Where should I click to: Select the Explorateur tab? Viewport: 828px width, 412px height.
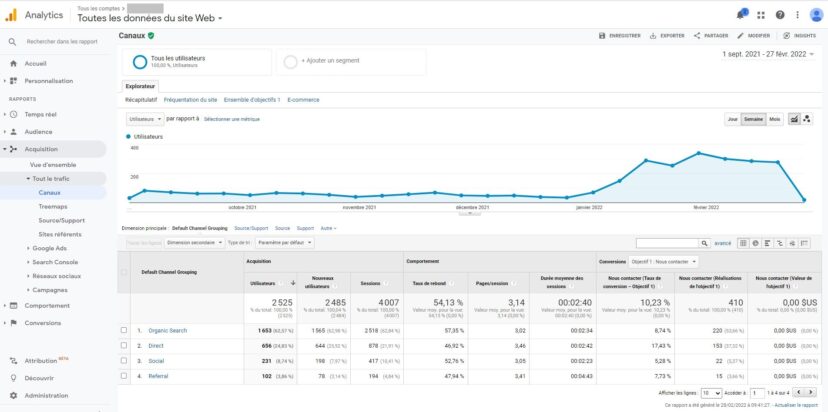tap(140, 86)
